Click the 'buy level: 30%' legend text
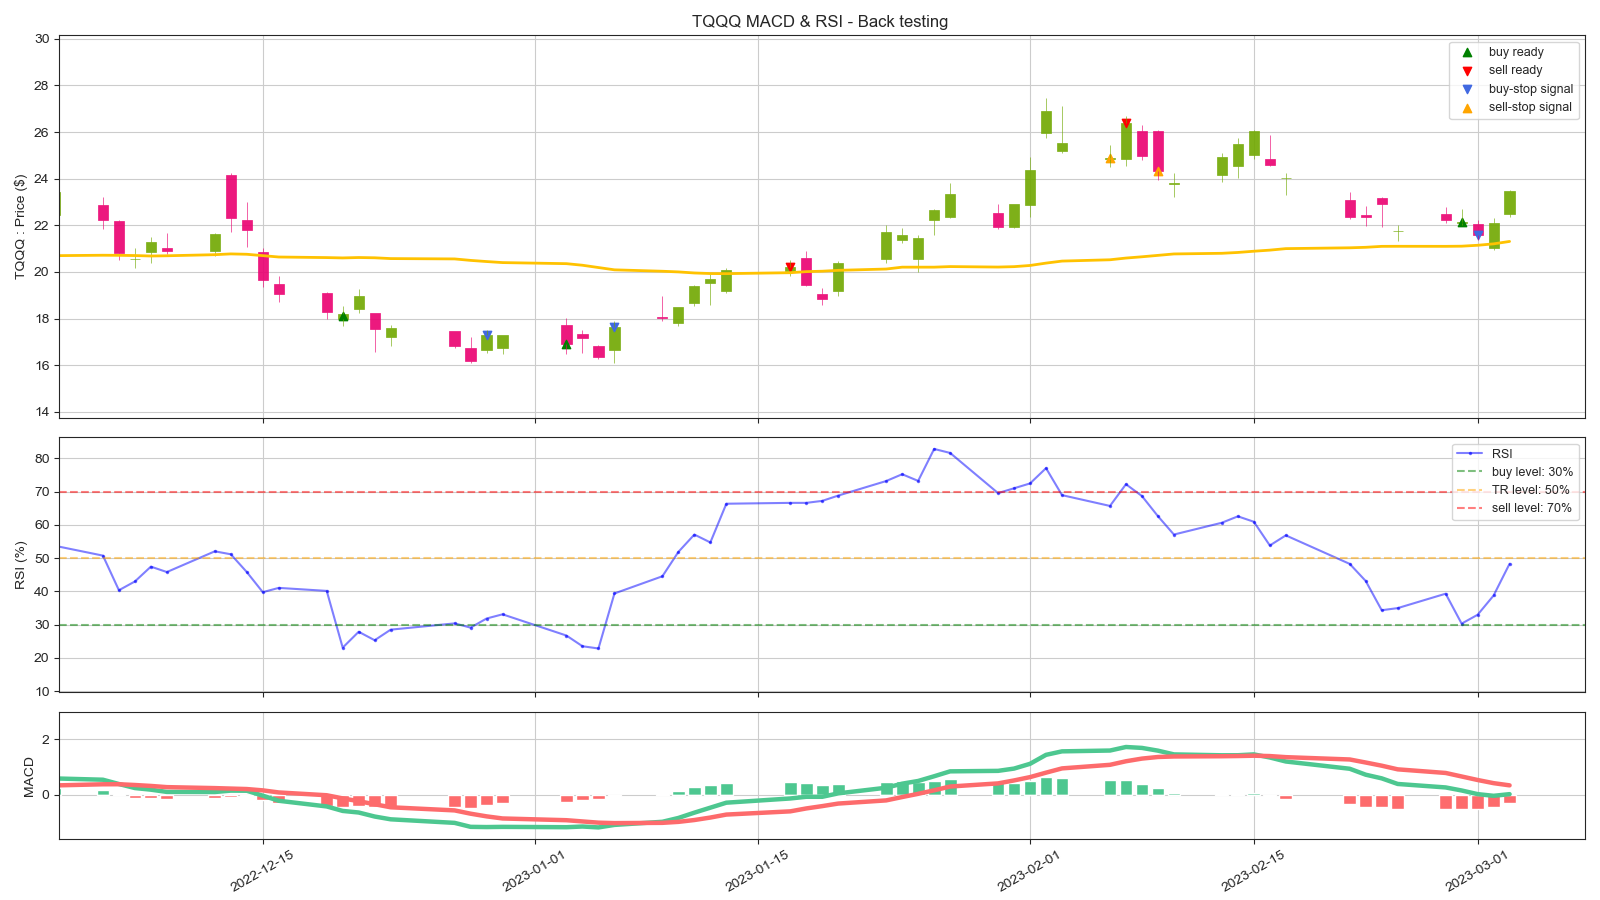Viewport: 1600px width, 900px height. pos(1532,472)
